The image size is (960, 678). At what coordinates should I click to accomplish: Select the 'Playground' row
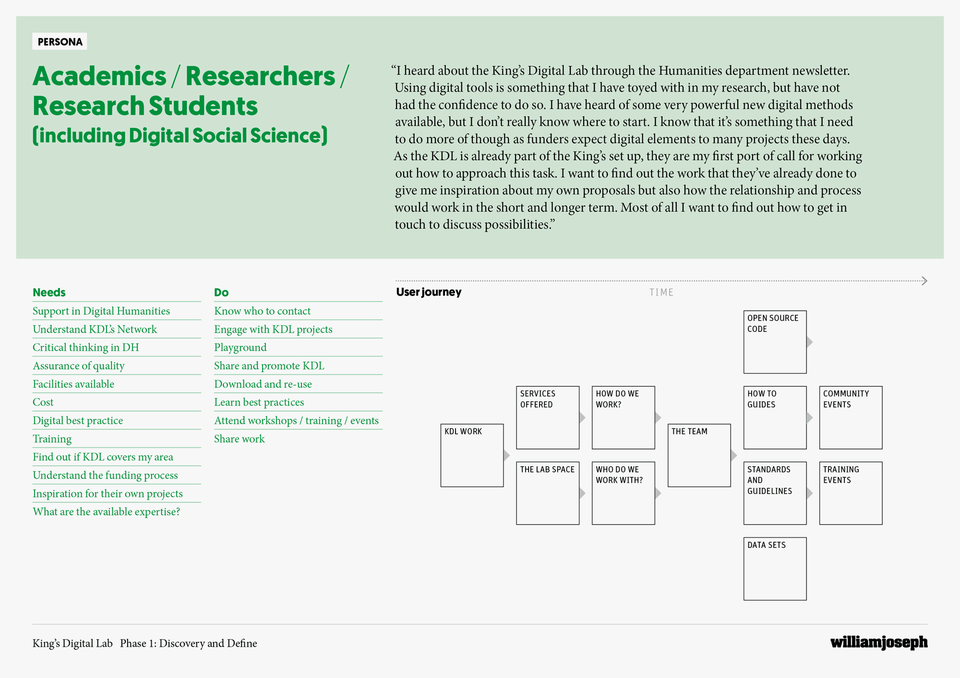[298, 347]
